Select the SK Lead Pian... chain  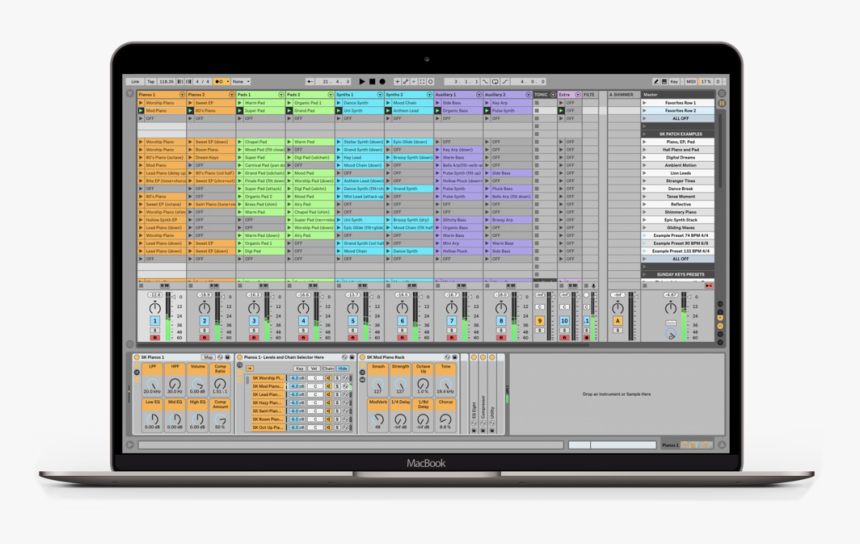268,394
